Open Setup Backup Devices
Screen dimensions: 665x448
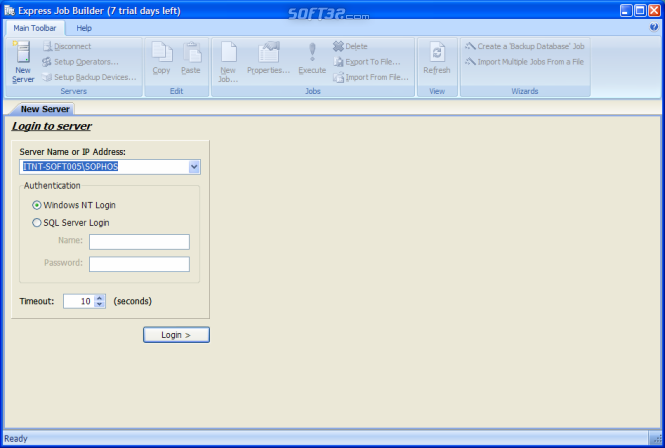(89, 77)
